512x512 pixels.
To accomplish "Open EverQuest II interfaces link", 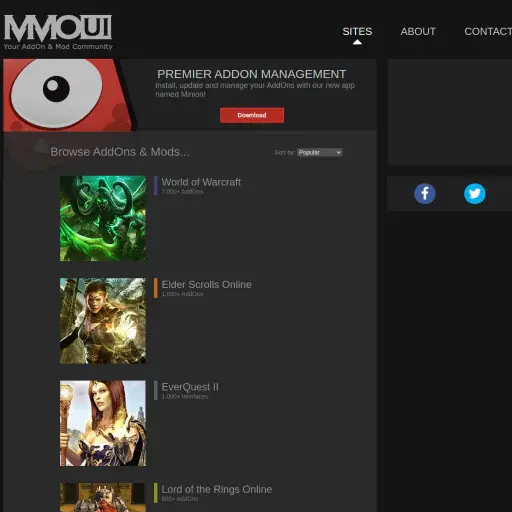I will click(x=190, y=387).
